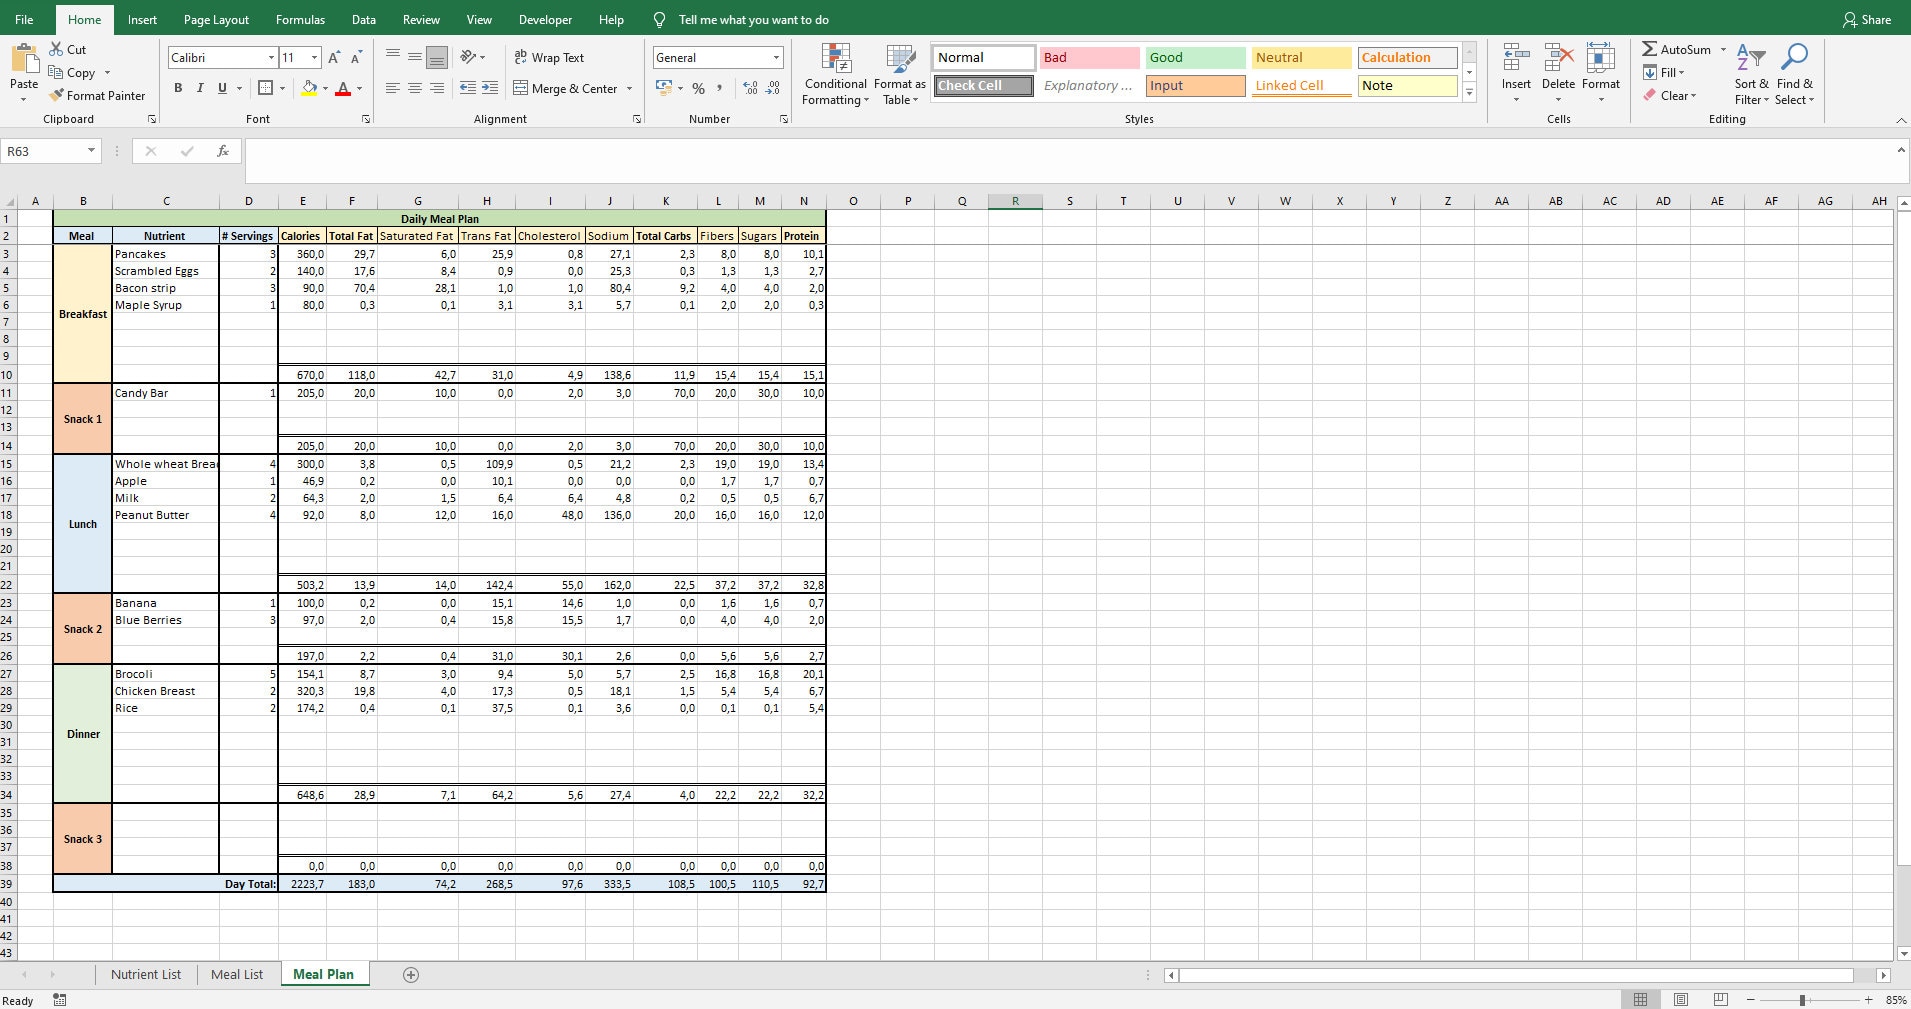
Task: Toggle bold formatting
Action: pos(178,88)
